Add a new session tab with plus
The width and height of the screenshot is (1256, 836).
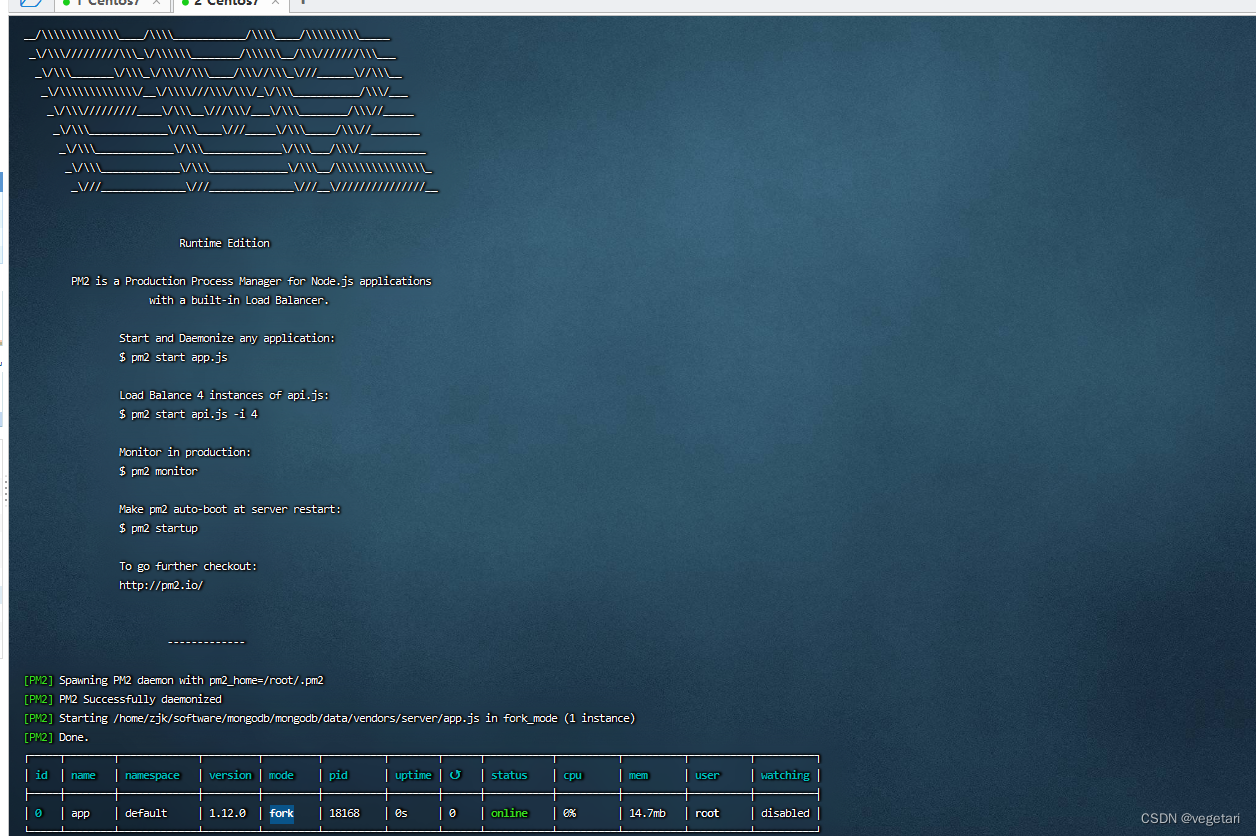coord(303,3)
